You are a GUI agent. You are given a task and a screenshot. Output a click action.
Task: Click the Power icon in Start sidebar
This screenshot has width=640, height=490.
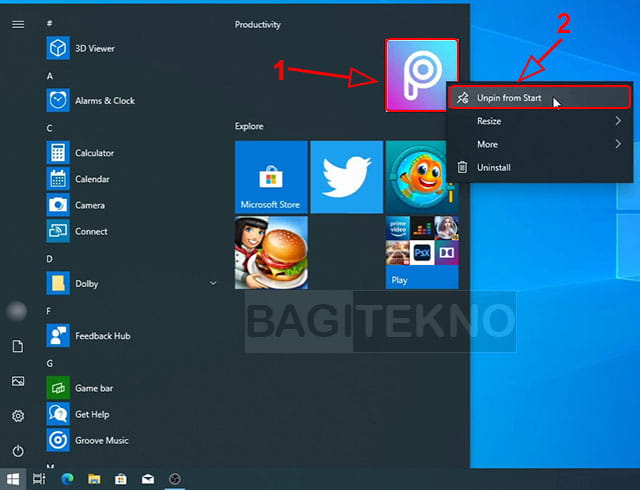point(18,451)
